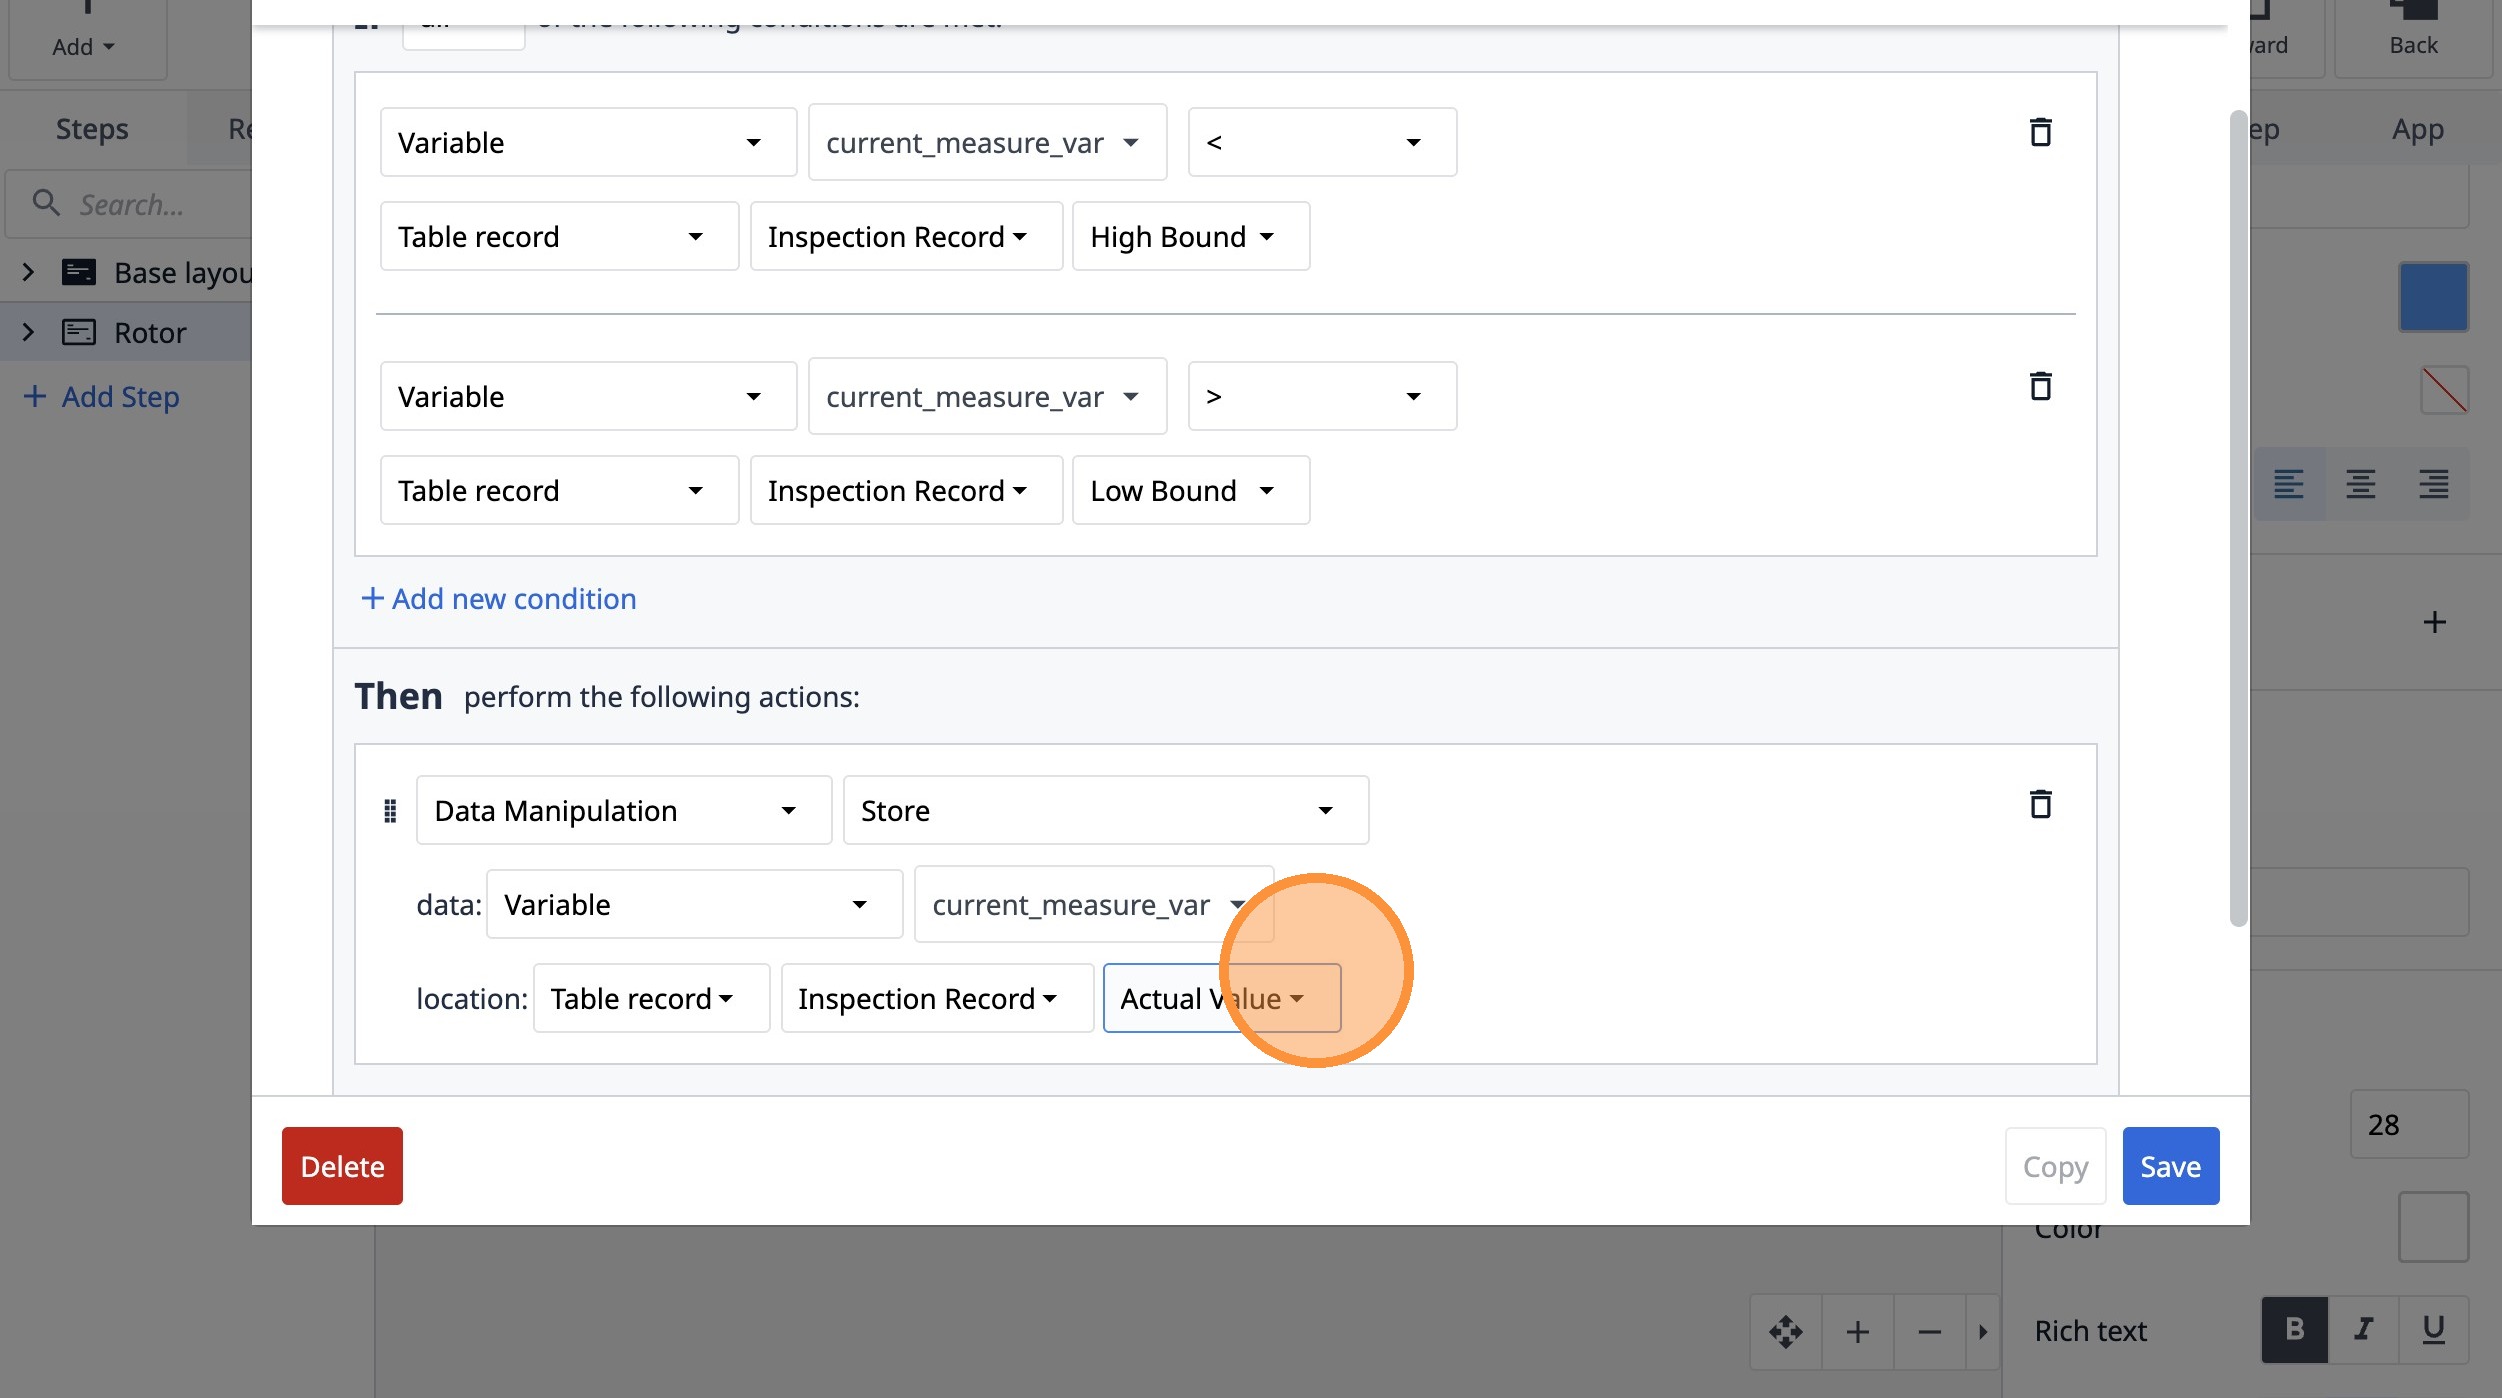Switch to the Steps tab

pos(92,129)
